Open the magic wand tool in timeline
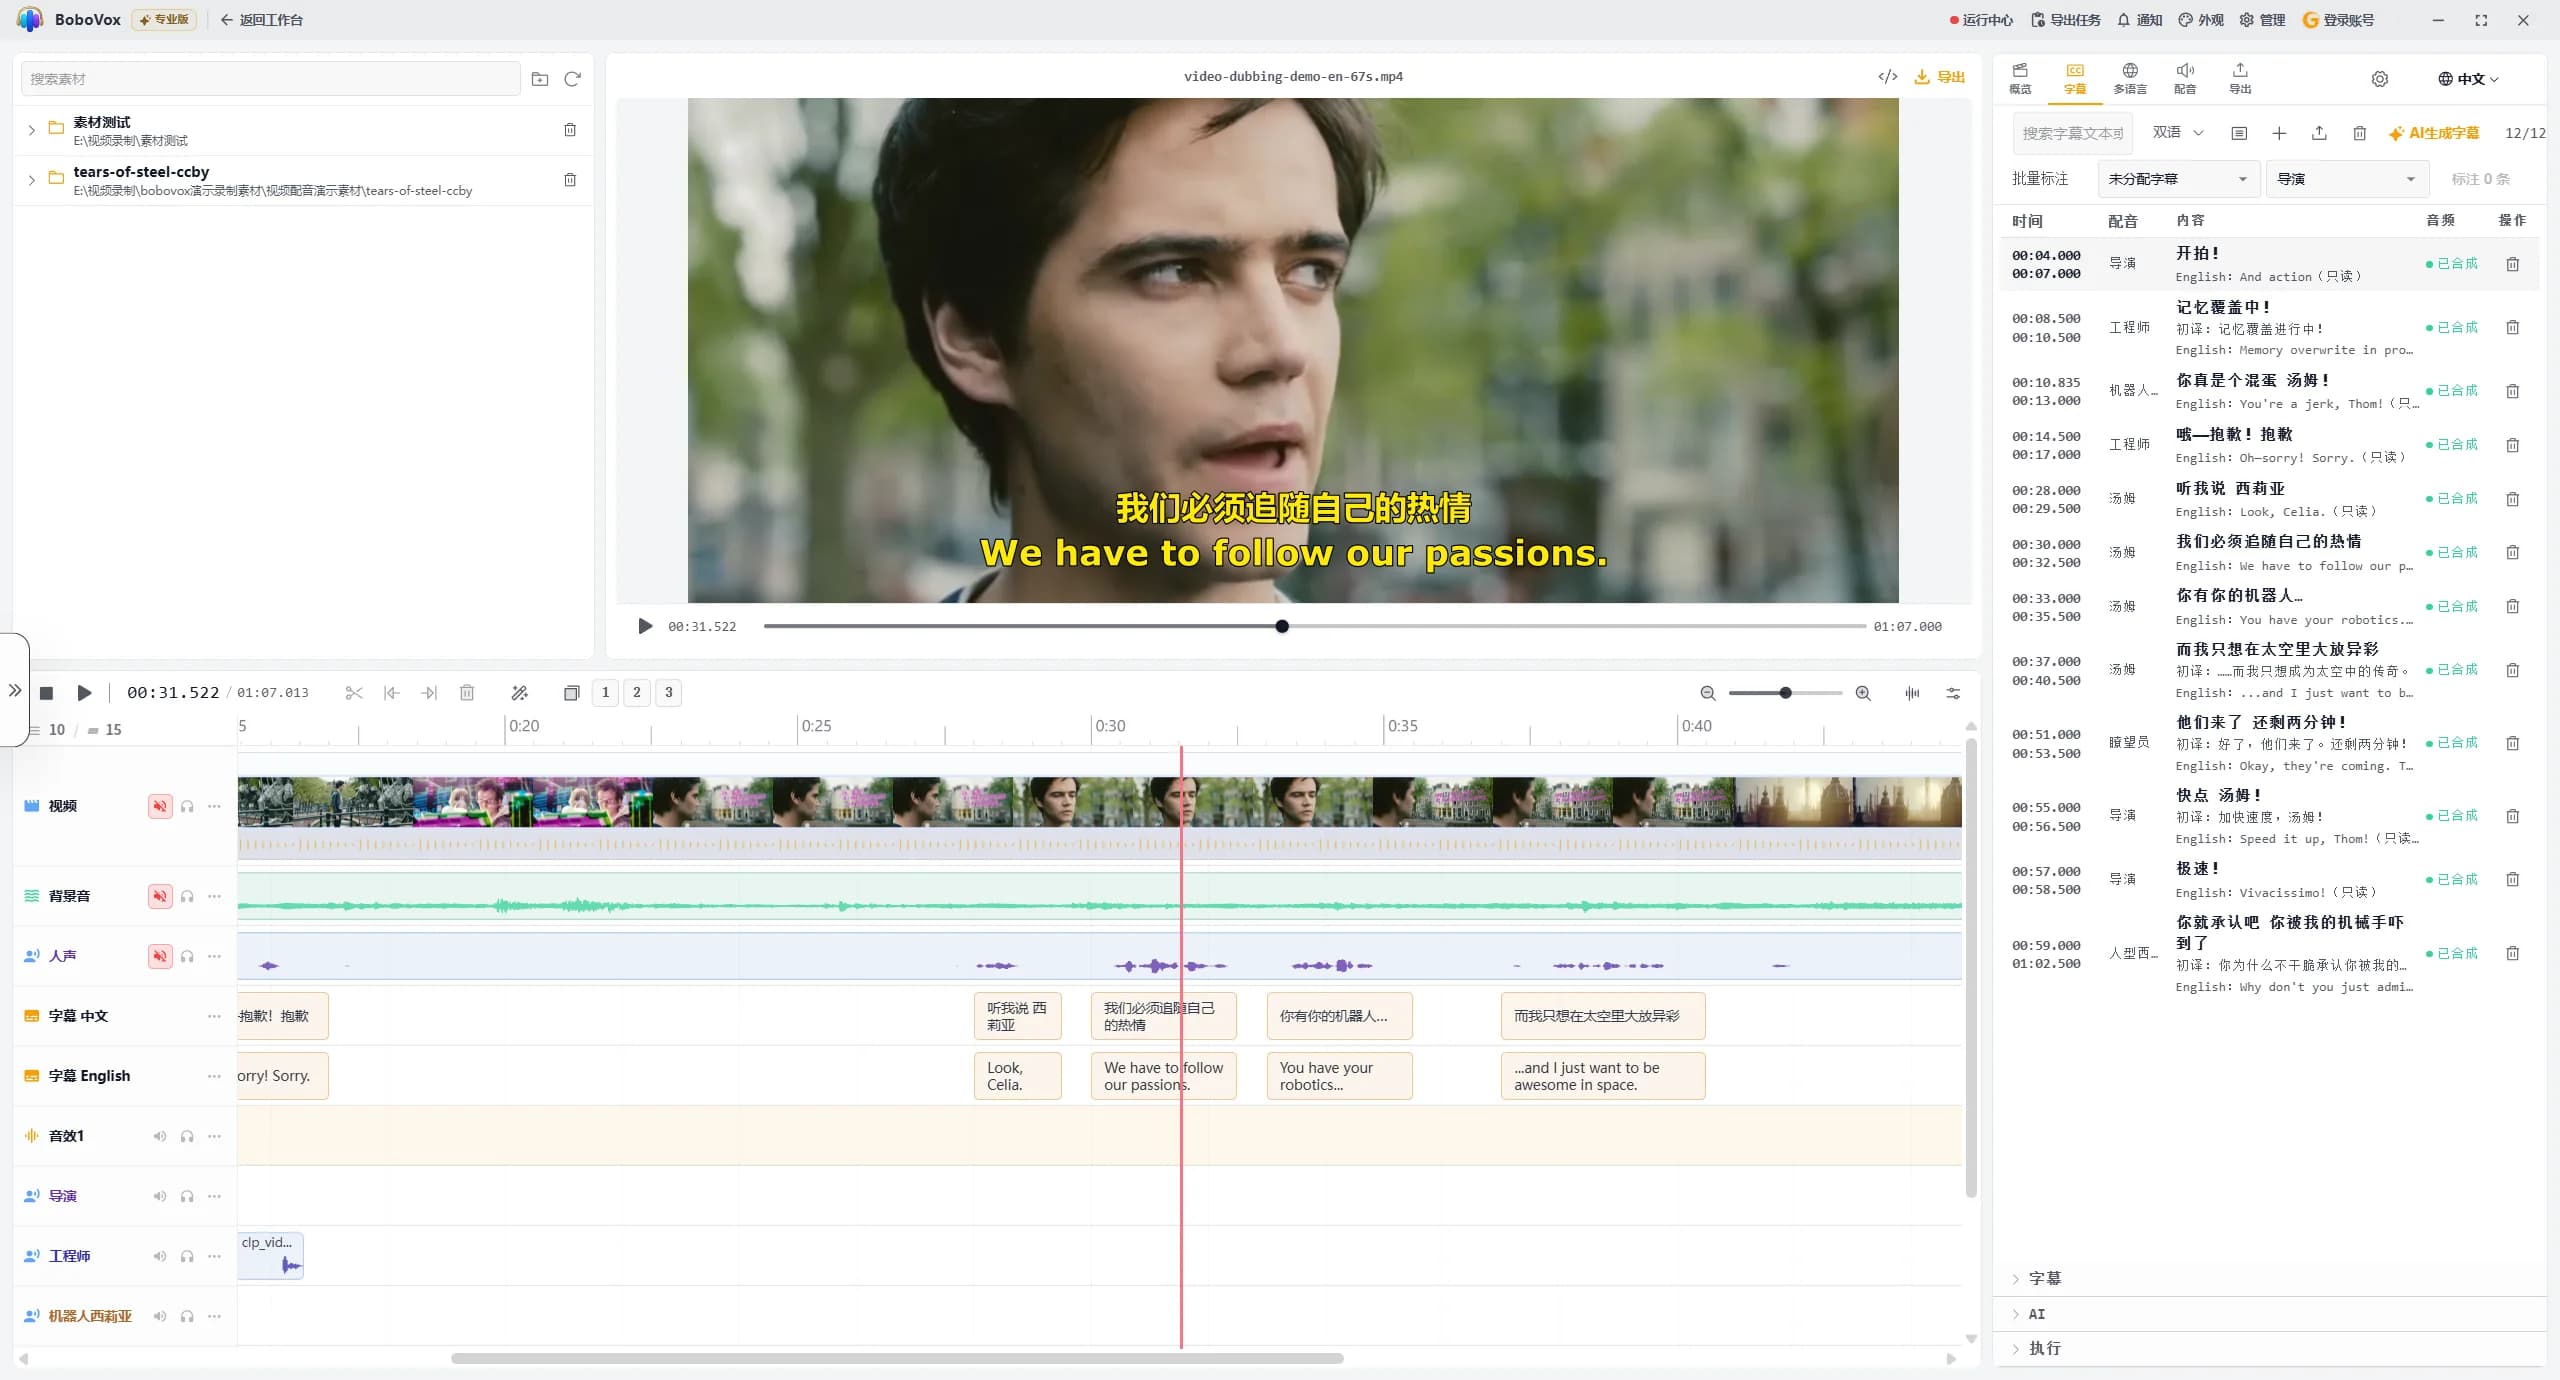This screenshot has width=2560, height=1380. (519, 693)
